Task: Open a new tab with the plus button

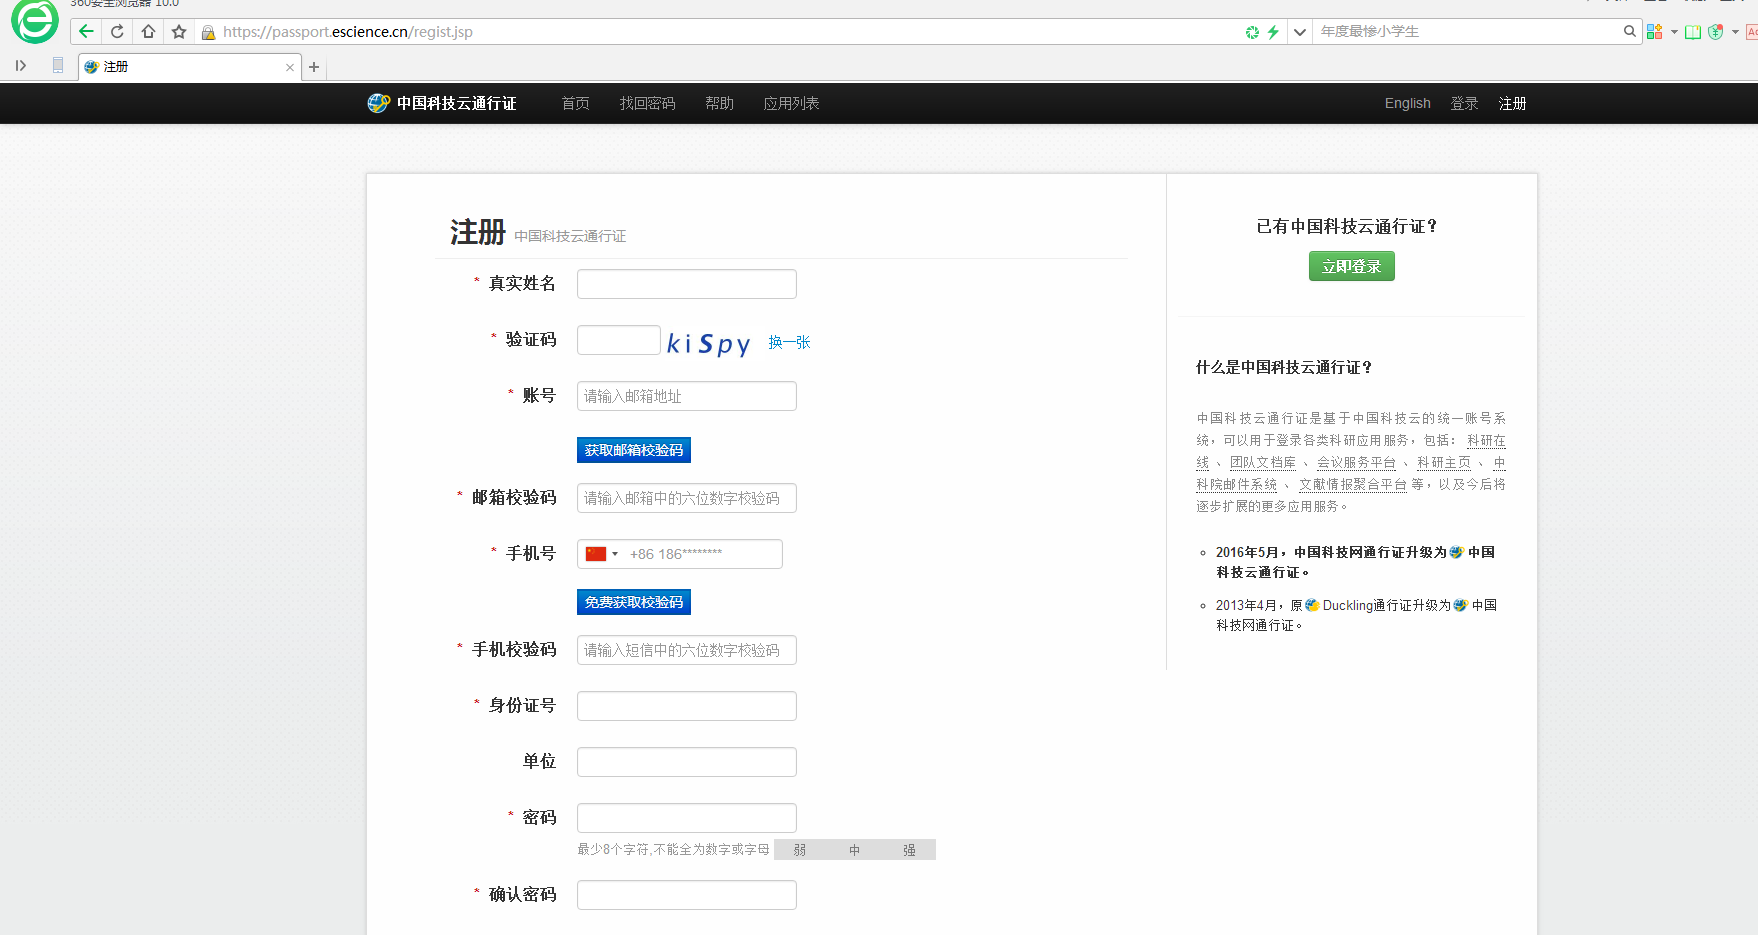Action: click(314, 67)
